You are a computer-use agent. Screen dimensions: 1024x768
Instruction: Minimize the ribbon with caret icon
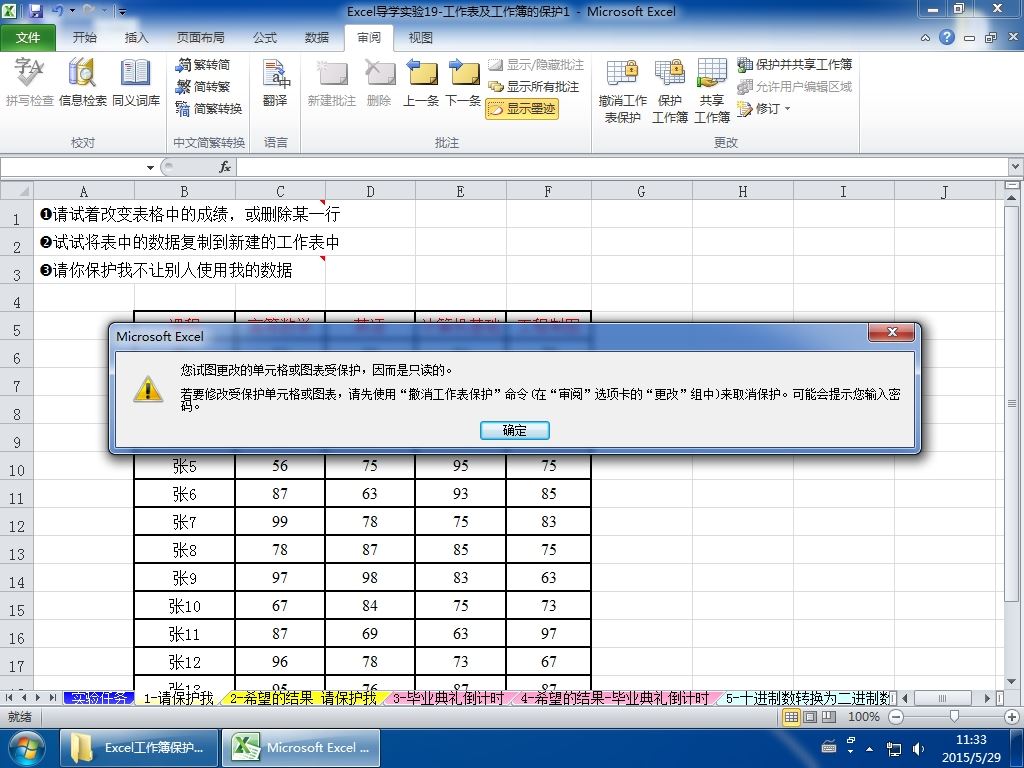pyautogui.click(x=925, y=38)
